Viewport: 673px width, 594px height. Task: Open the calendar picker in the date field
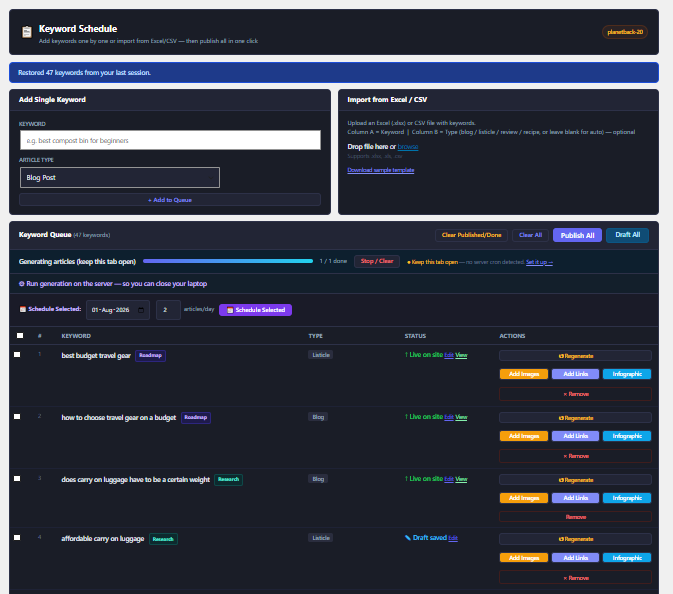pos(141,310)
